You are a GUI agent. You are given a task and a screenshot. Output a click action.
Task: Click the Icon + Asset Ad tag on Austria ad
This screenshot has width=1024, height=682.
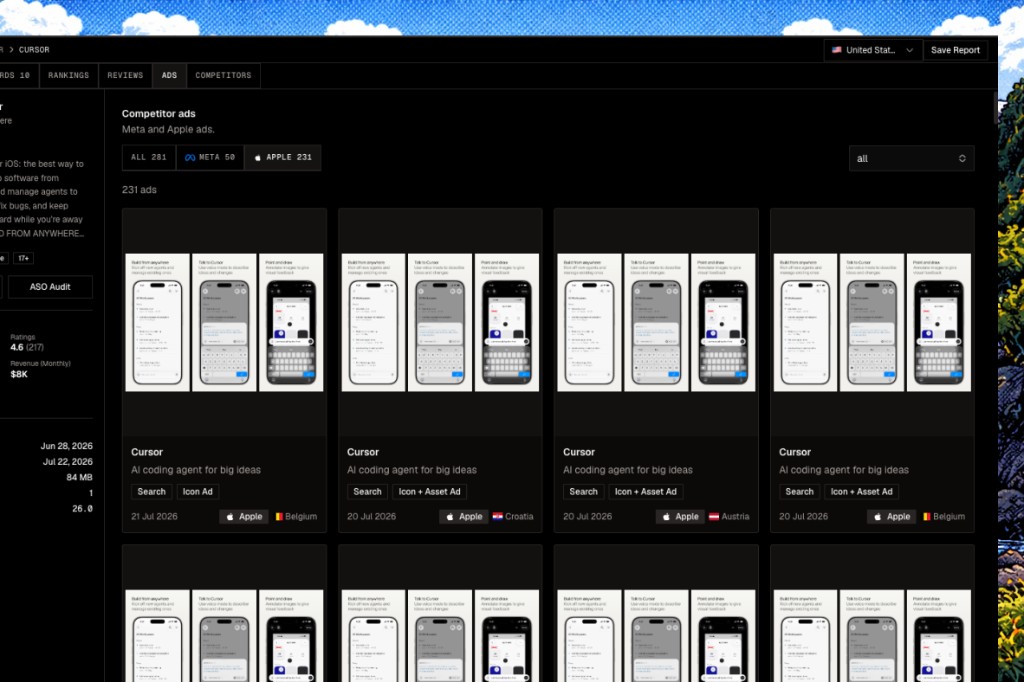click(646, 492)
